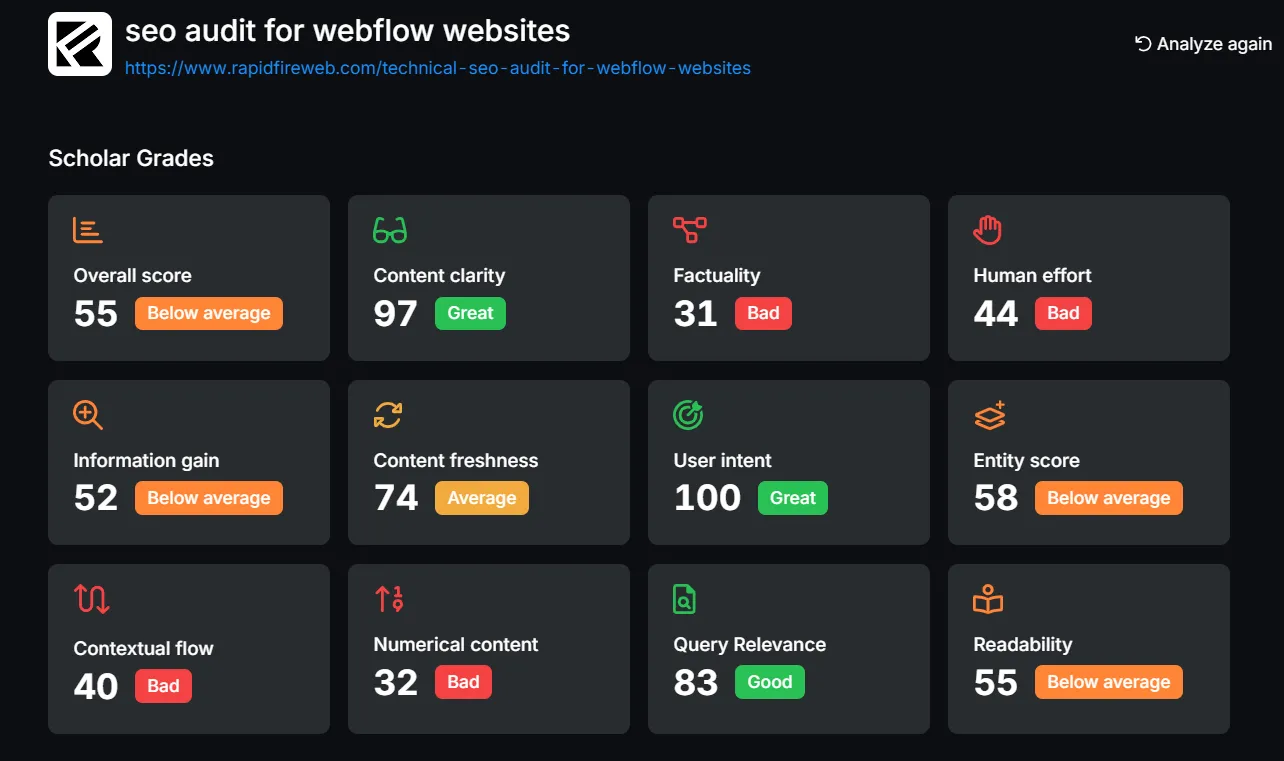Click the Analyze again refresh icon
The image size is (1284, 761).
(1140, 43)
